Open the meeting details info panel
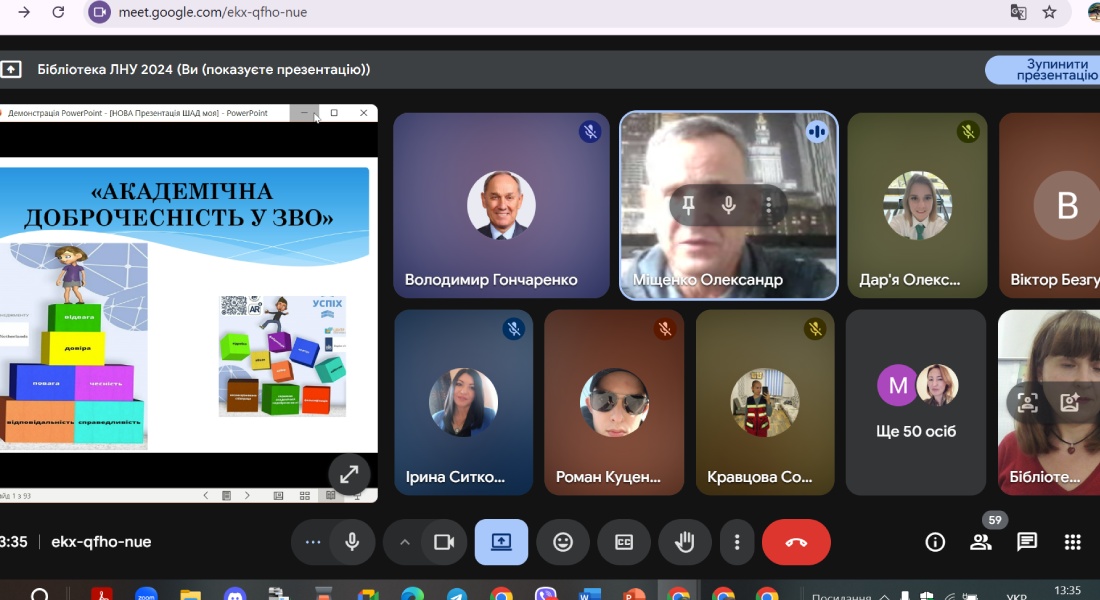Viewport: 1100px width, 600px height. click(x=935, y=542)
